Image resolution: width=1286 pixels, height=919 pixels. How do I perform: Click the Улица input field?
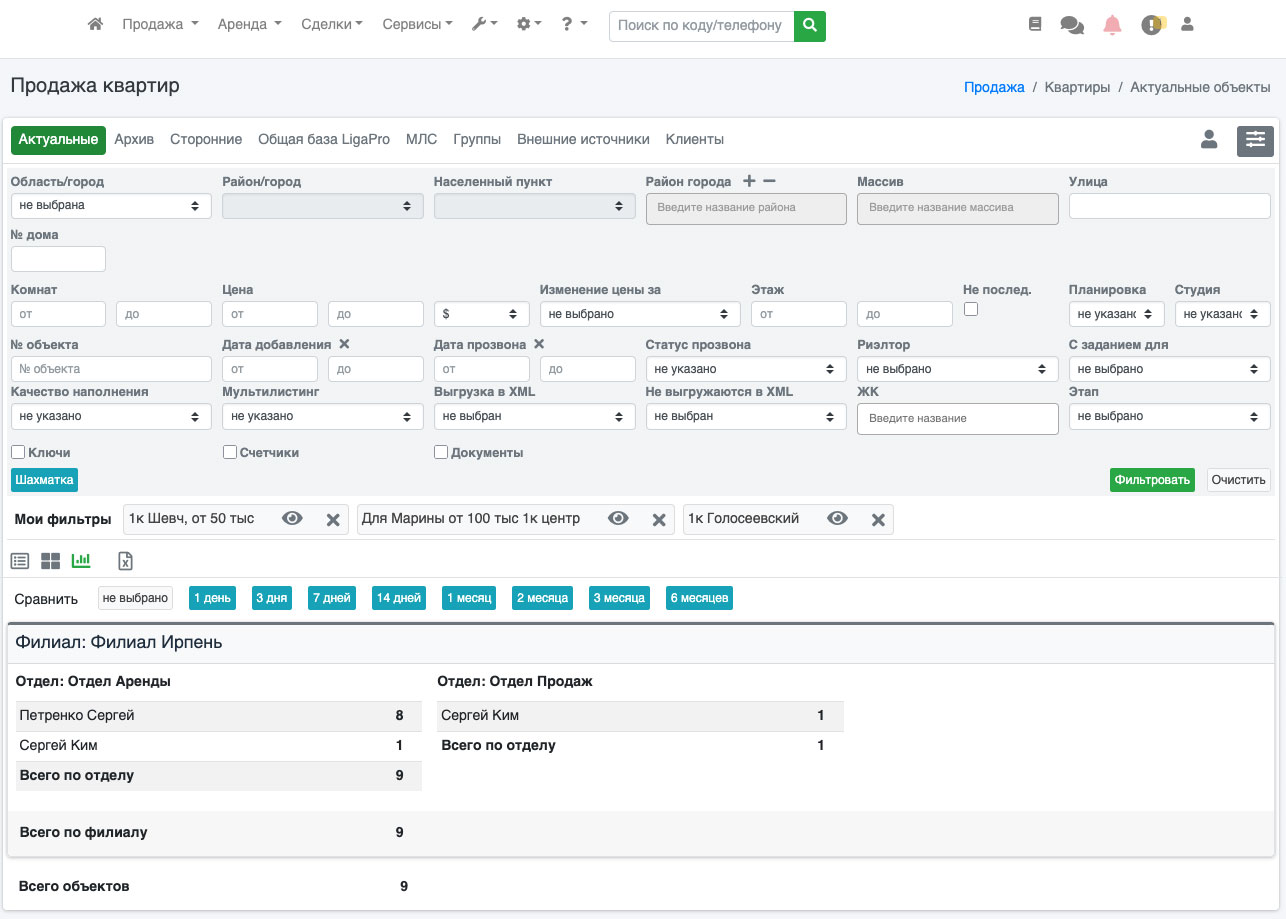1169,206
